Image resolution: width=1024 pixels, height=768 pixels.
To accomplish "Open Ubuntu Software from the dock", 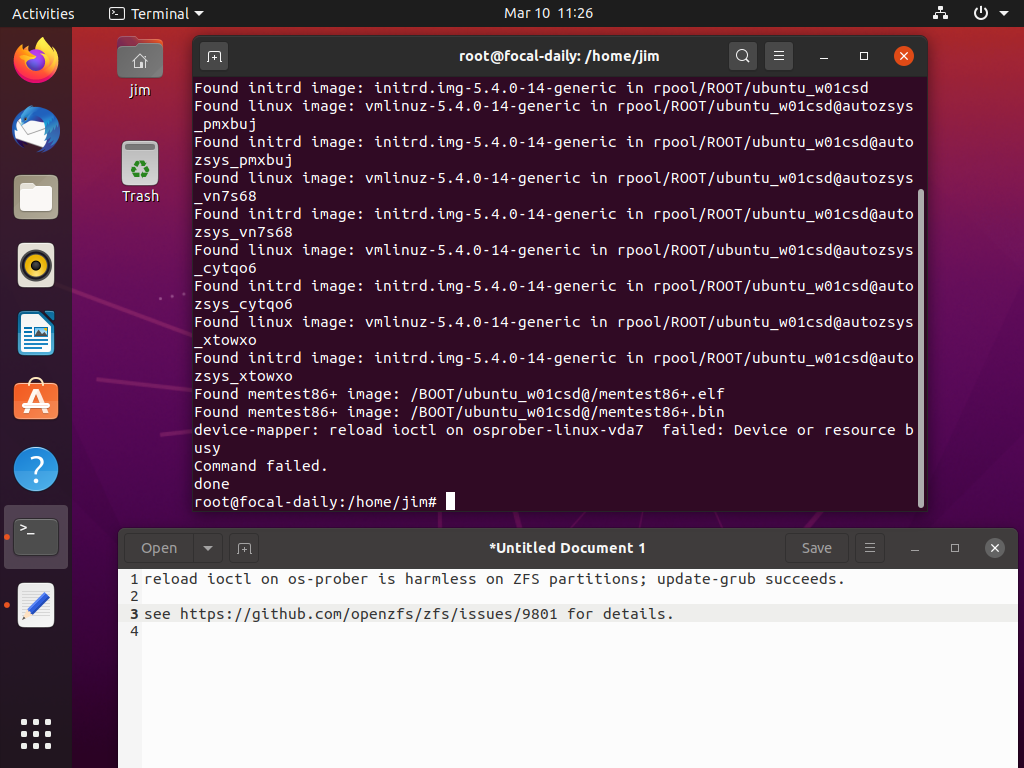I will pos(35,400).
